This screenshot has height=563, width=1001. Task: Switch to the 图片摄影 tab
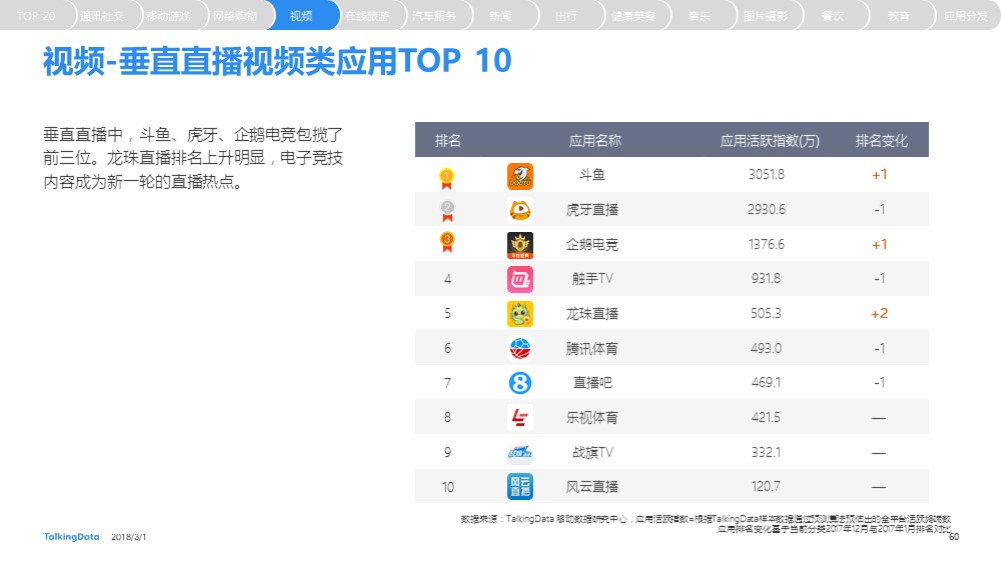point(766,15)
